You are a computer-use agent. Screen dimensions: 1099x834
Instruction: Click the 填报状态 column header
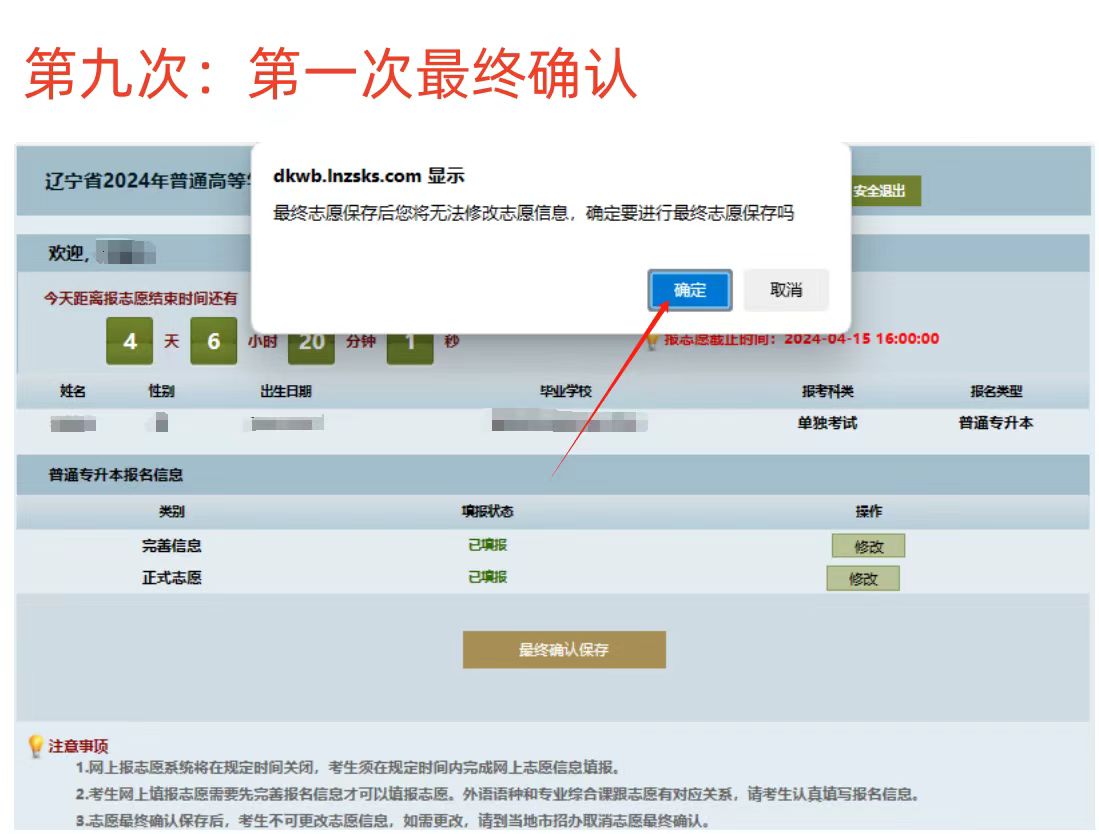pyautogui.click(x=487, y=511)
